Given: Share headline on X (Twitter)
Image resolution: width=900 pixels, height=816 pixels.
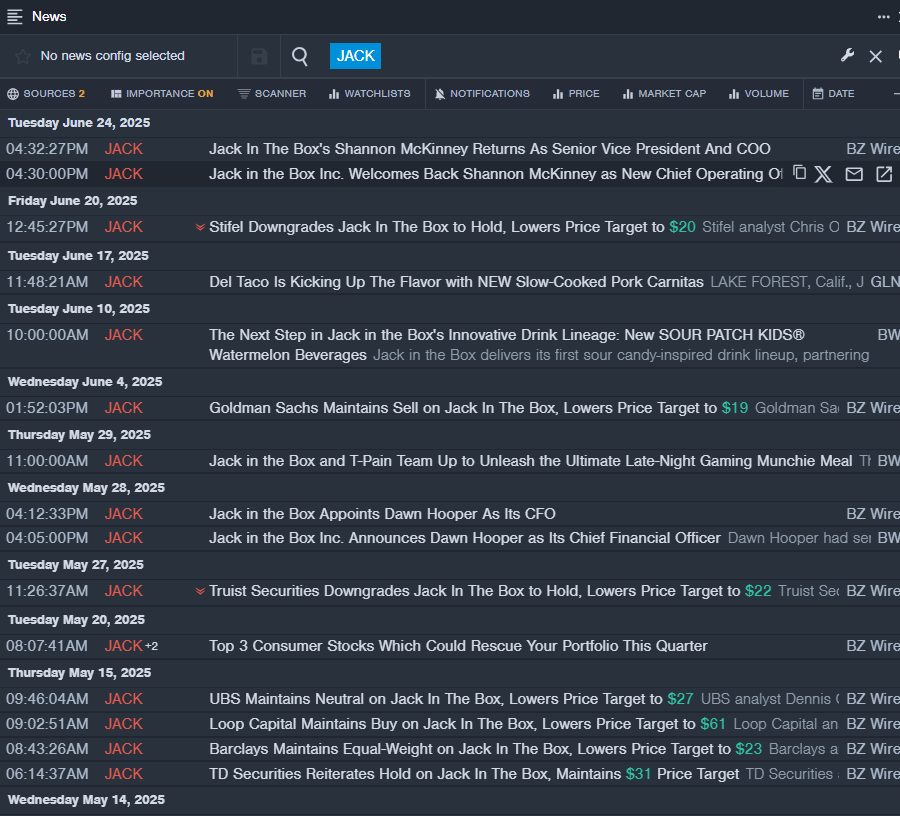Looking at the screenshot, I should [824, 174].
